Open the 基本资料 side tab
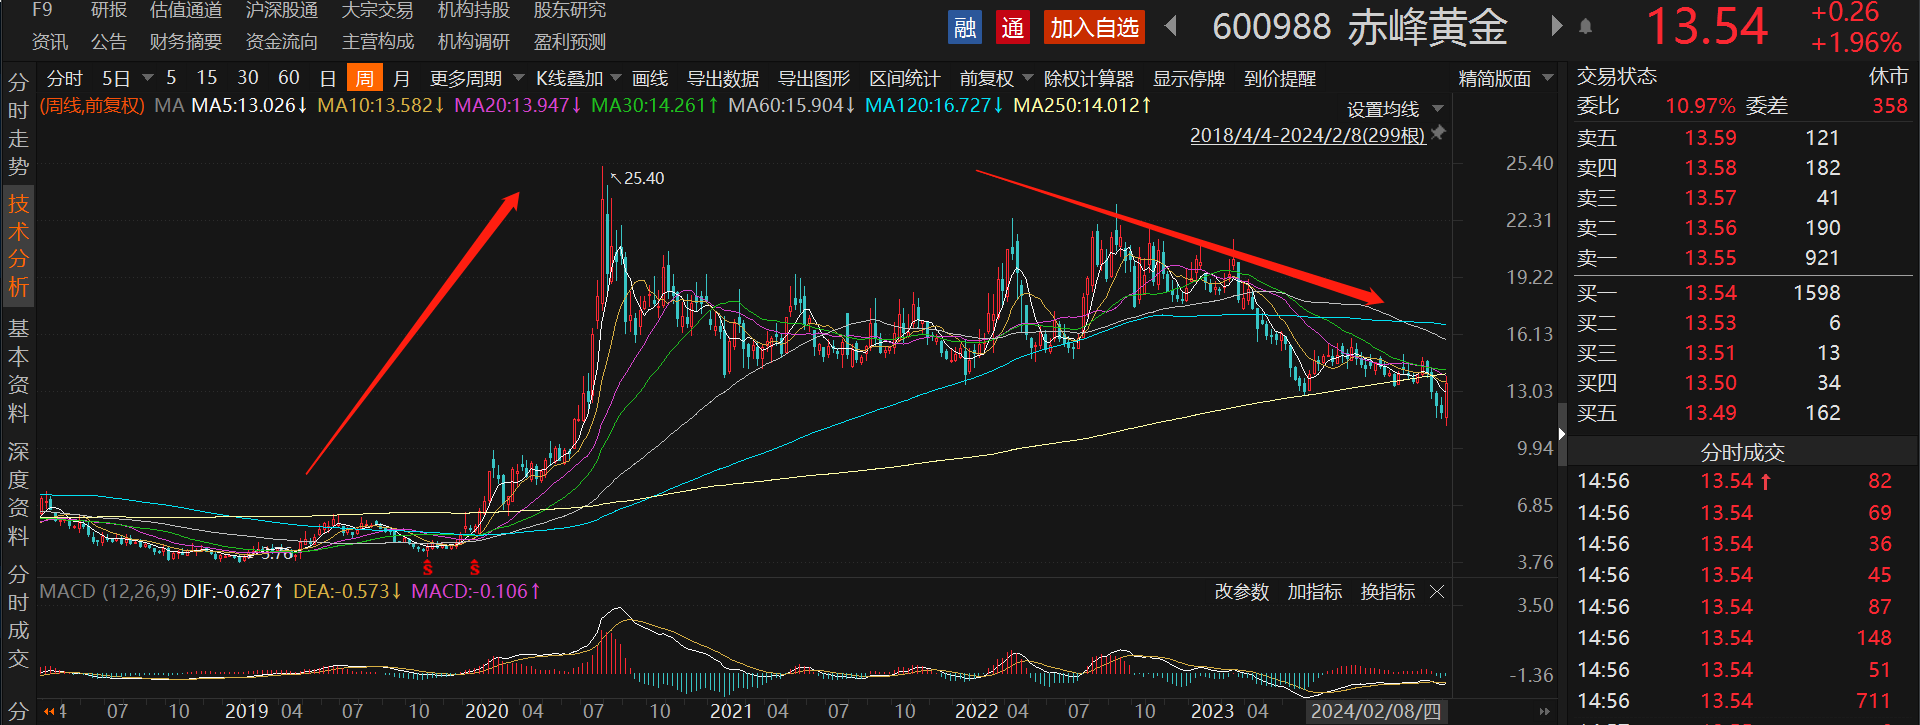This screenshot has width=1920, height=725. click(18, 370)
